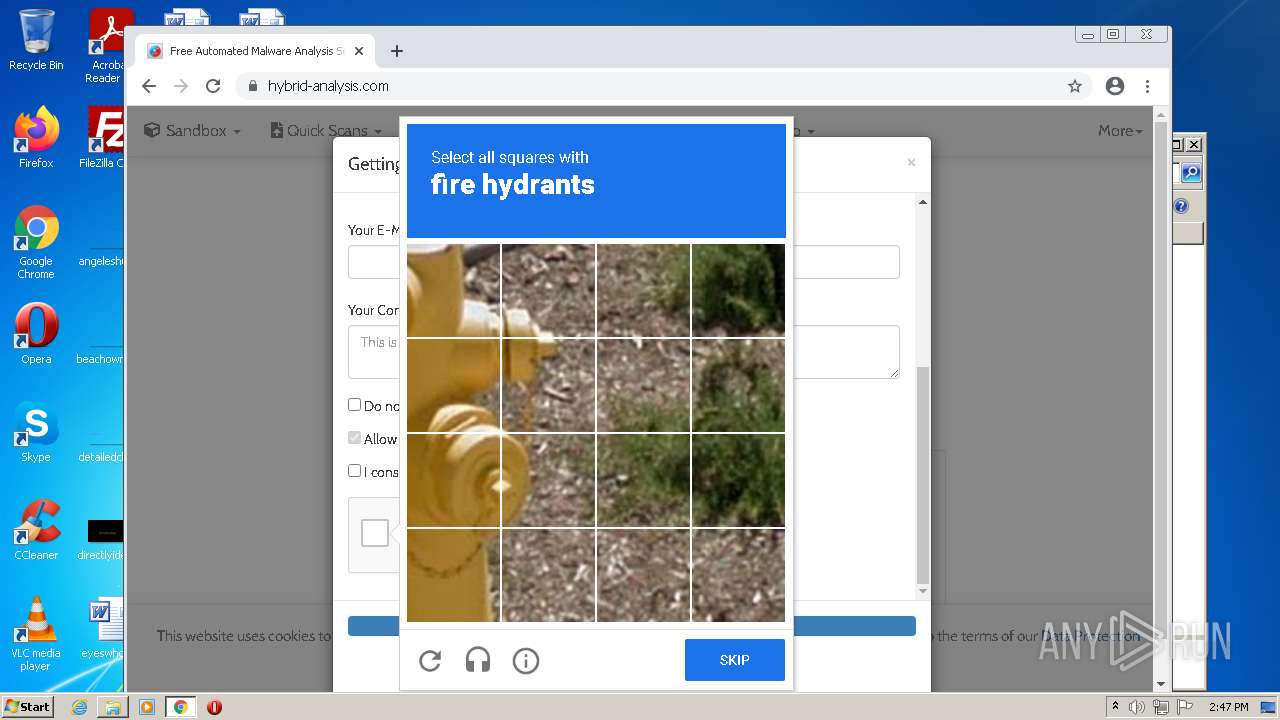Select tile with hydrant front outlet

[453, 480]
